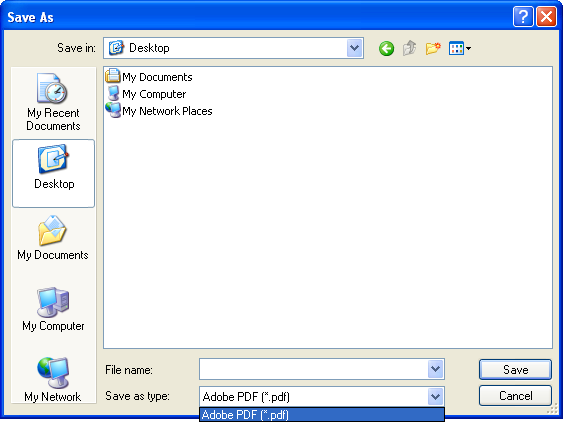This screenshot has height=422, width=563.
Task: Open My Documents in places bar
Action: 53,238
